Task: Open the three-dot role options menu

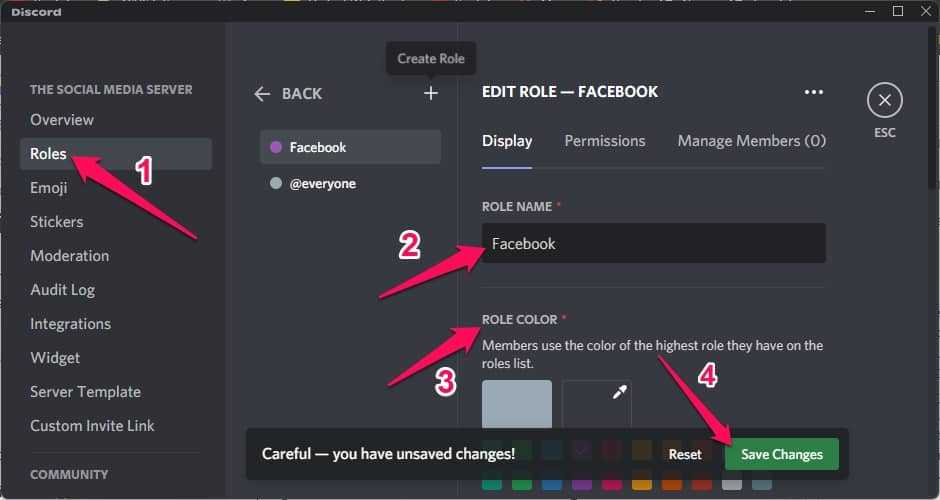Action: coord(814,92)
